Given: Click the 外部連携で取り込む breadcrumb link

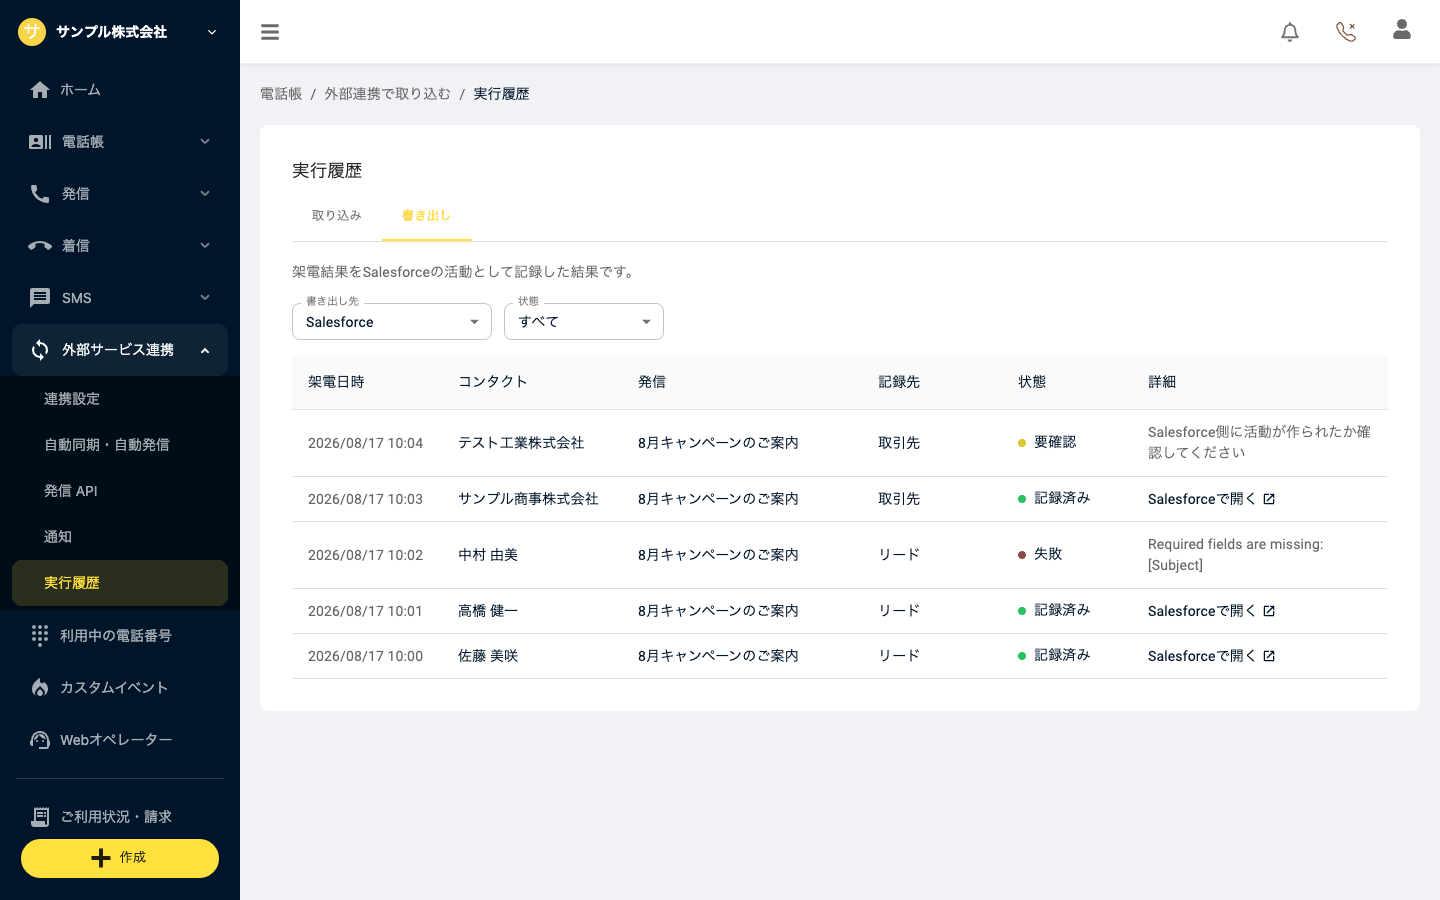Looking at the screenshot, I should pyautogui.click(x=387, y=94).
